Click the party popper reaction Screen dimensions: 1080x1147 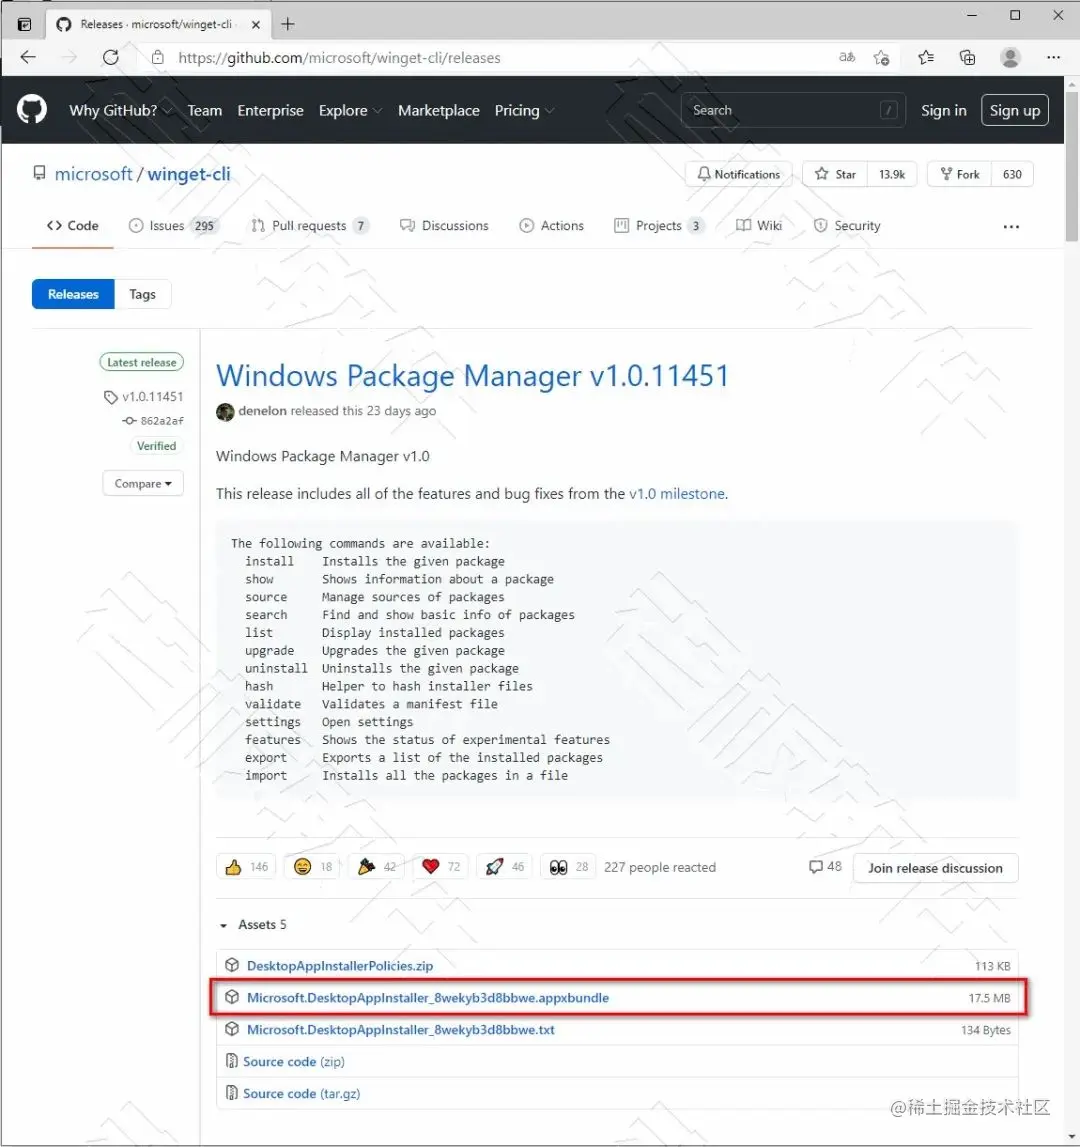376,867
